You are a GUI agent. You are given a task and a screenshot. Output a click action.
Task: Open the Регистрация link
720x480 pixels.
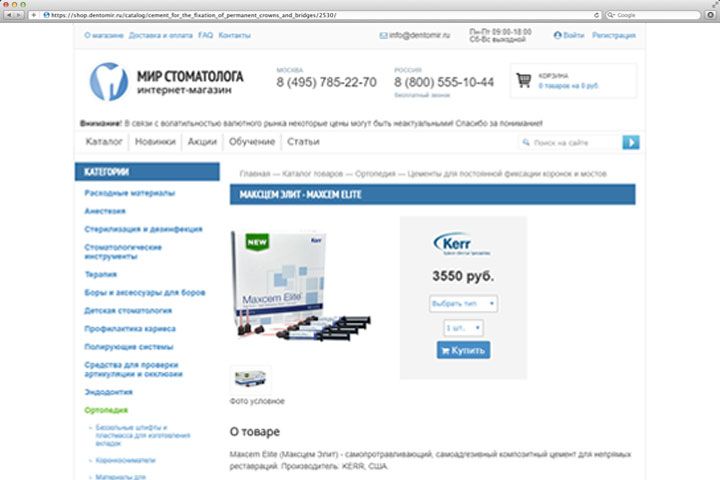point(613,35)
